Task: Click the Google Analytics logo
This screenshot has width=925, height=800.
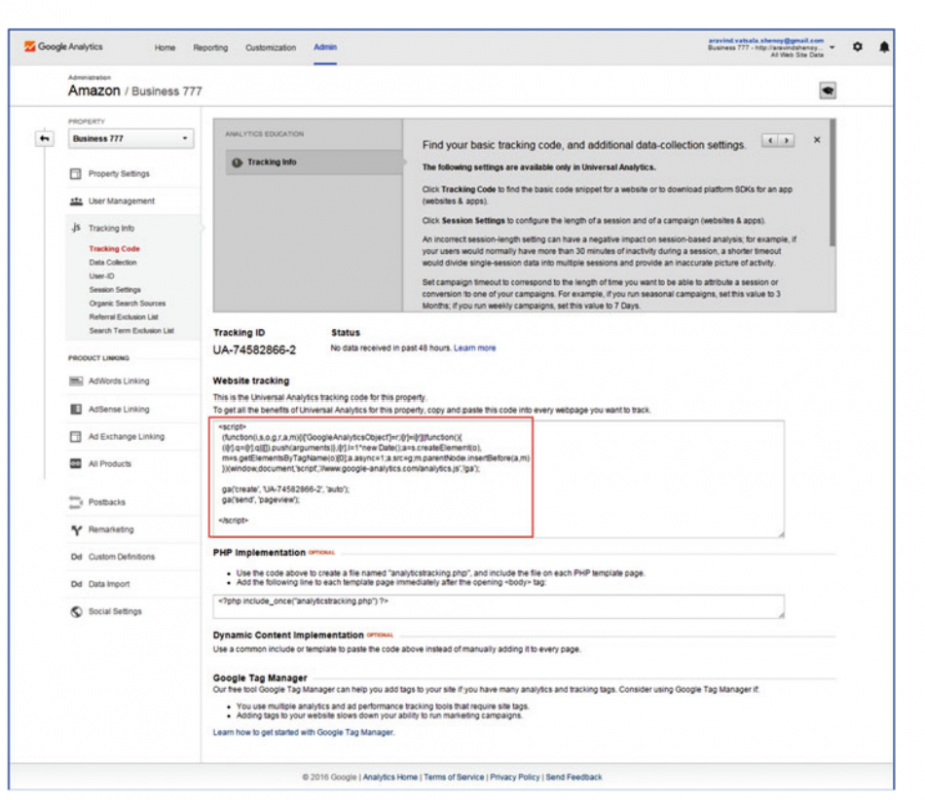Action: (x=63, y=47)
